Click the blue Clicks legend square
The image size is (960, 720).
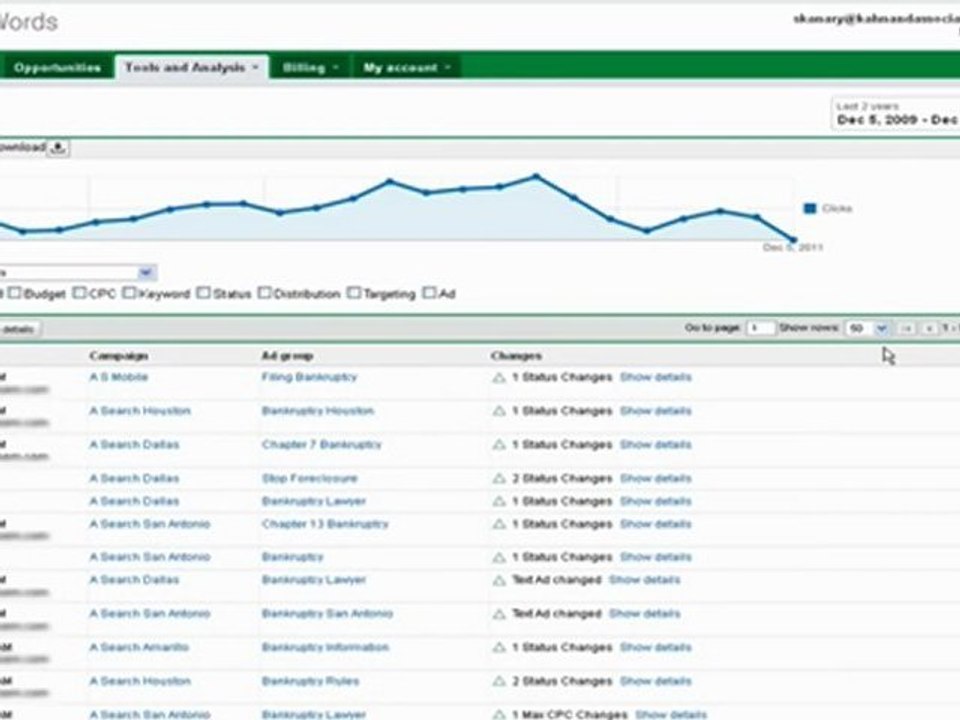809,209
